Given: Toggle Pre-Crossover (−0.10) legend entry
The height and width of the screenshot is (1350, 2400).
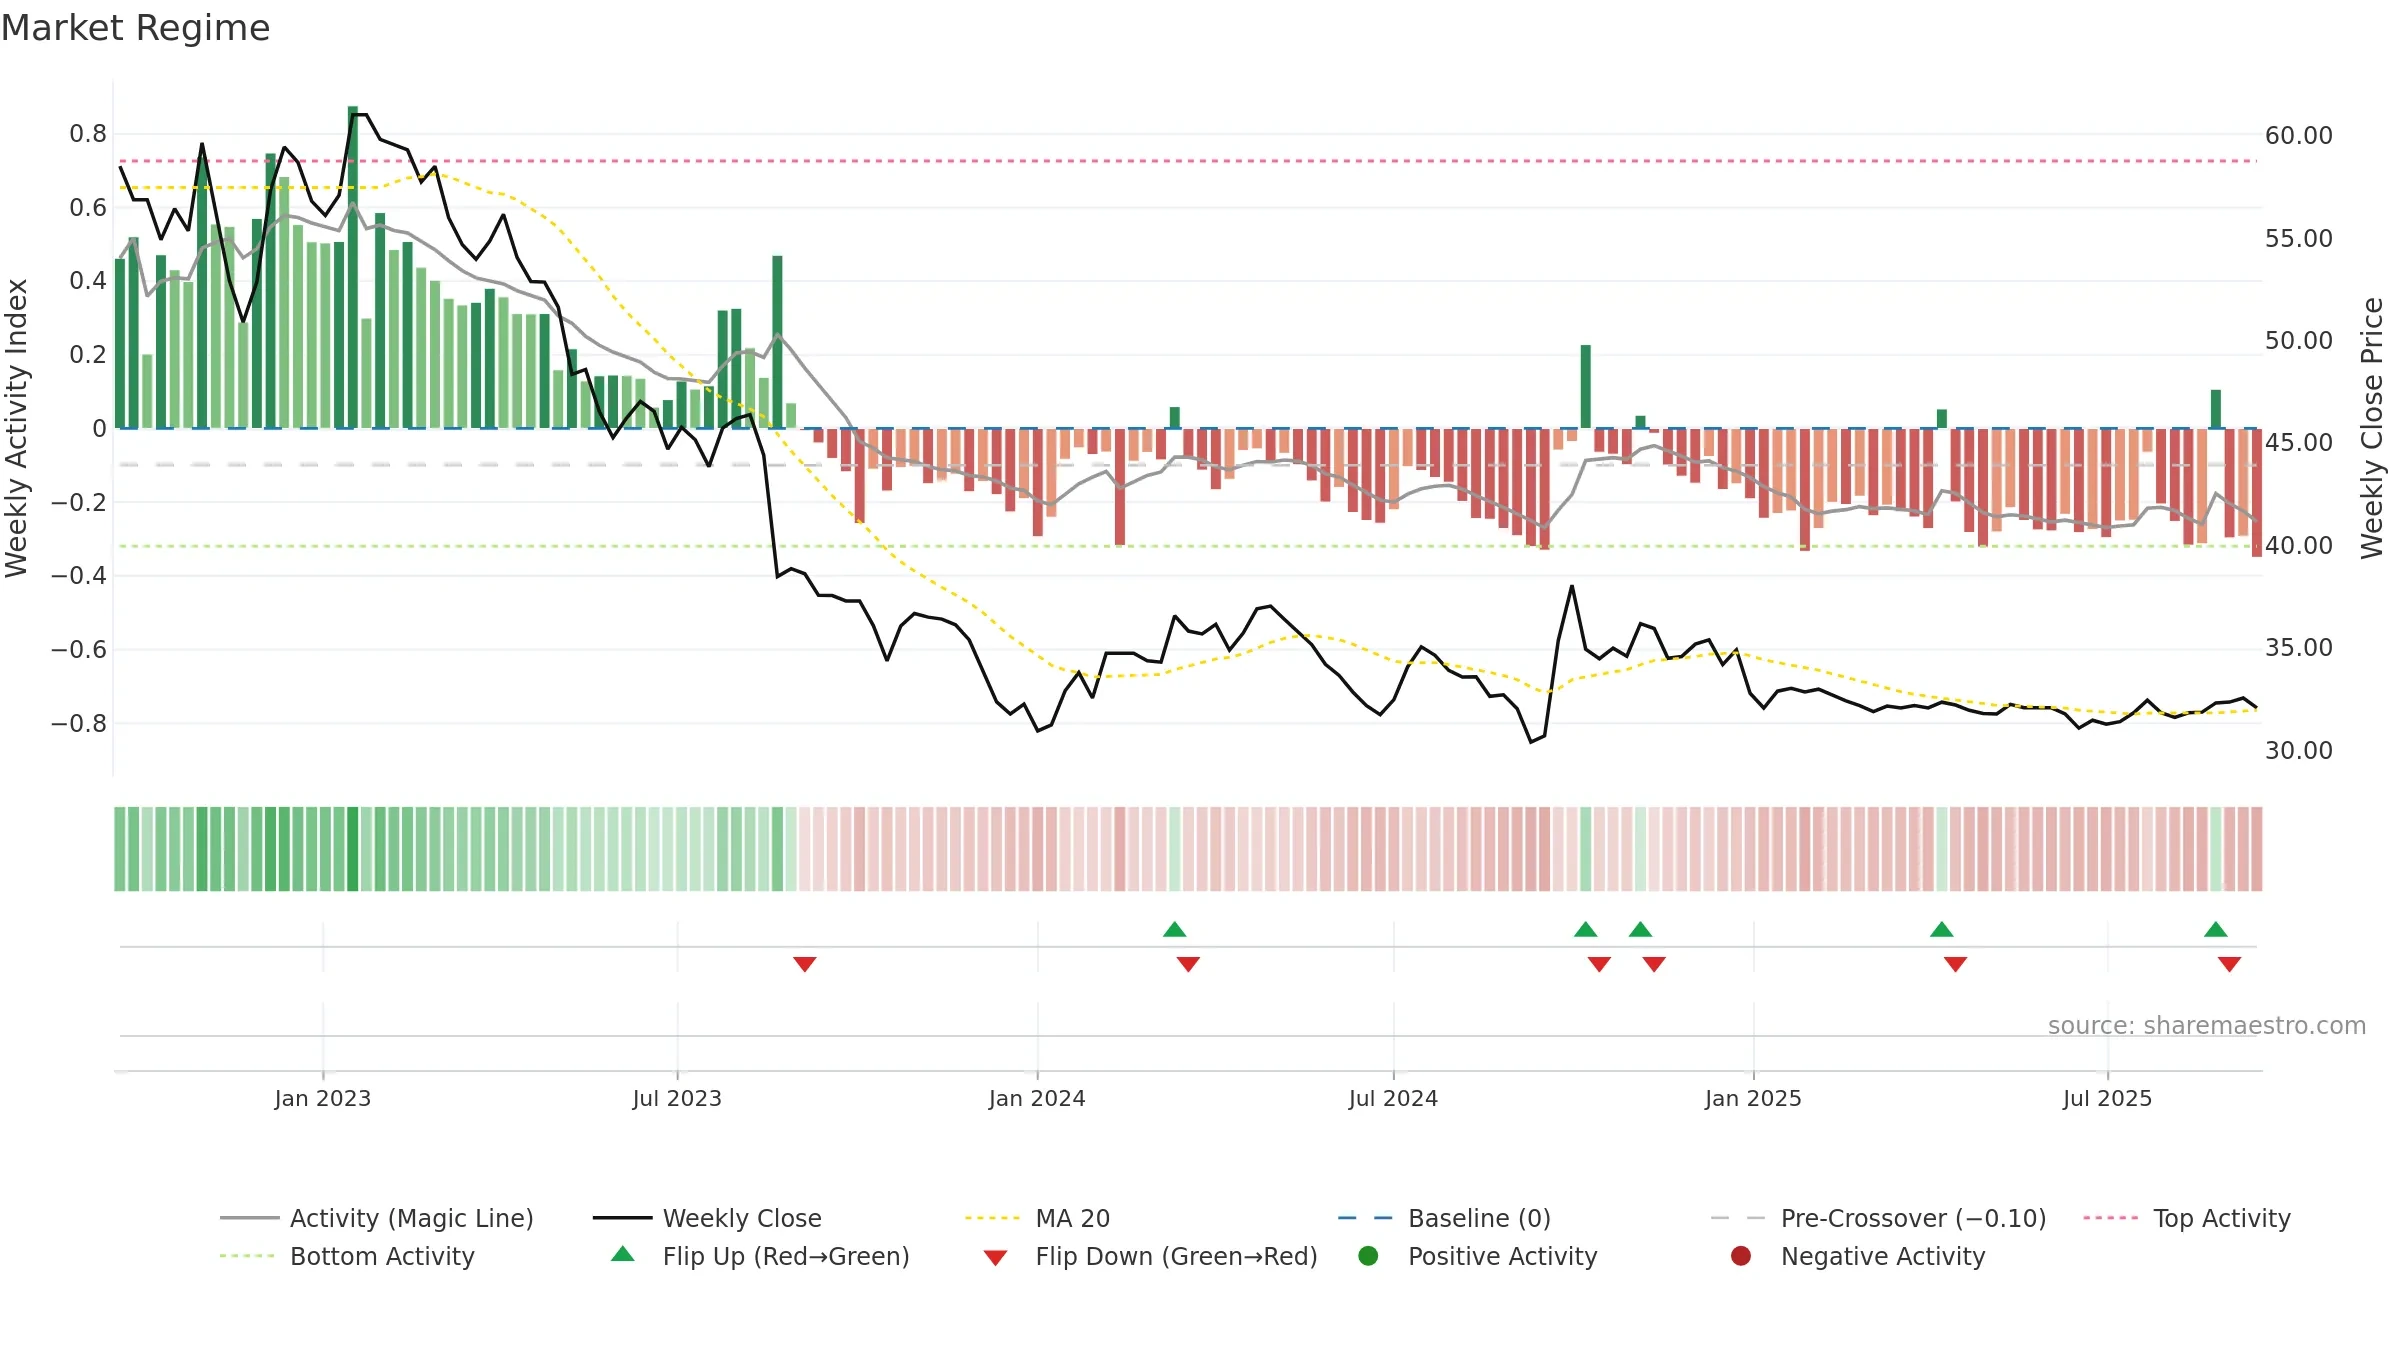Looking at the screenshot, I should (1878, 1218).
